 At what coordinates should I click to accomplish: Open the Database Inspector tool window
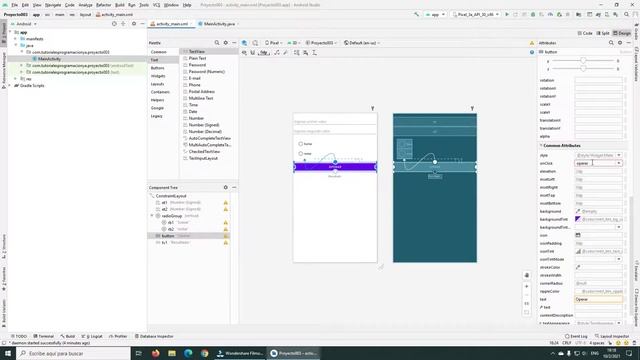[x=154, y=336]
